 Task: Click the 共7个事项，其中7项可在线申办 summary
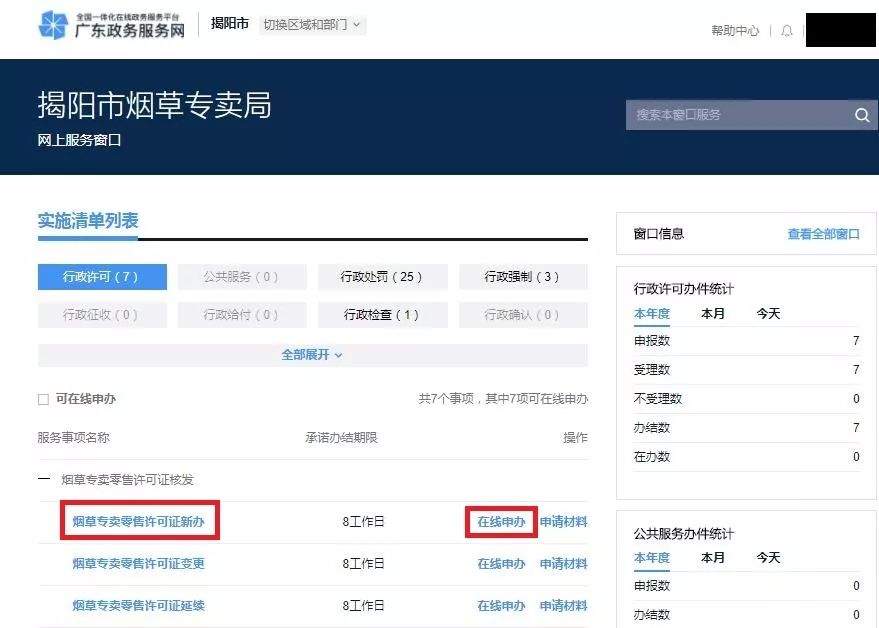pyautogui.click(x=503, y=399)
